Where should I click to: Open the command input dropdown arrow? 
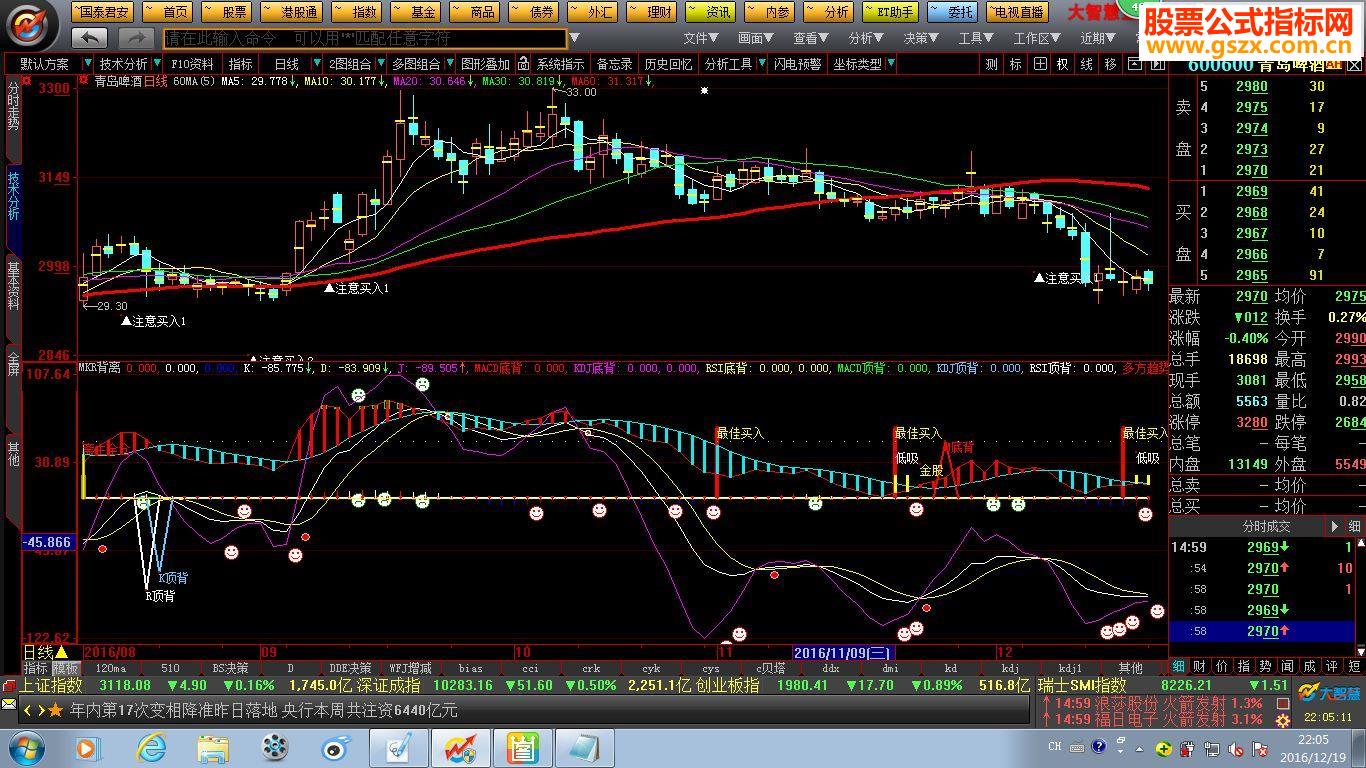(574, 38)
